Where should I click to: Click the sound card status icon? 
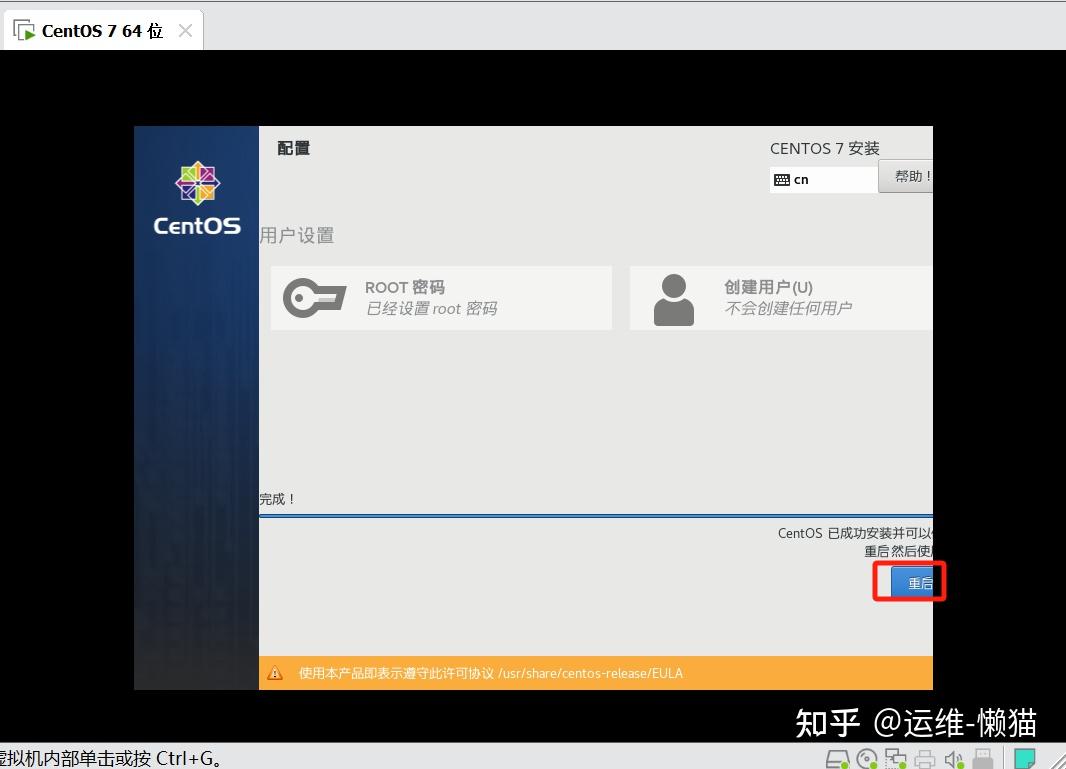[951, 759]
